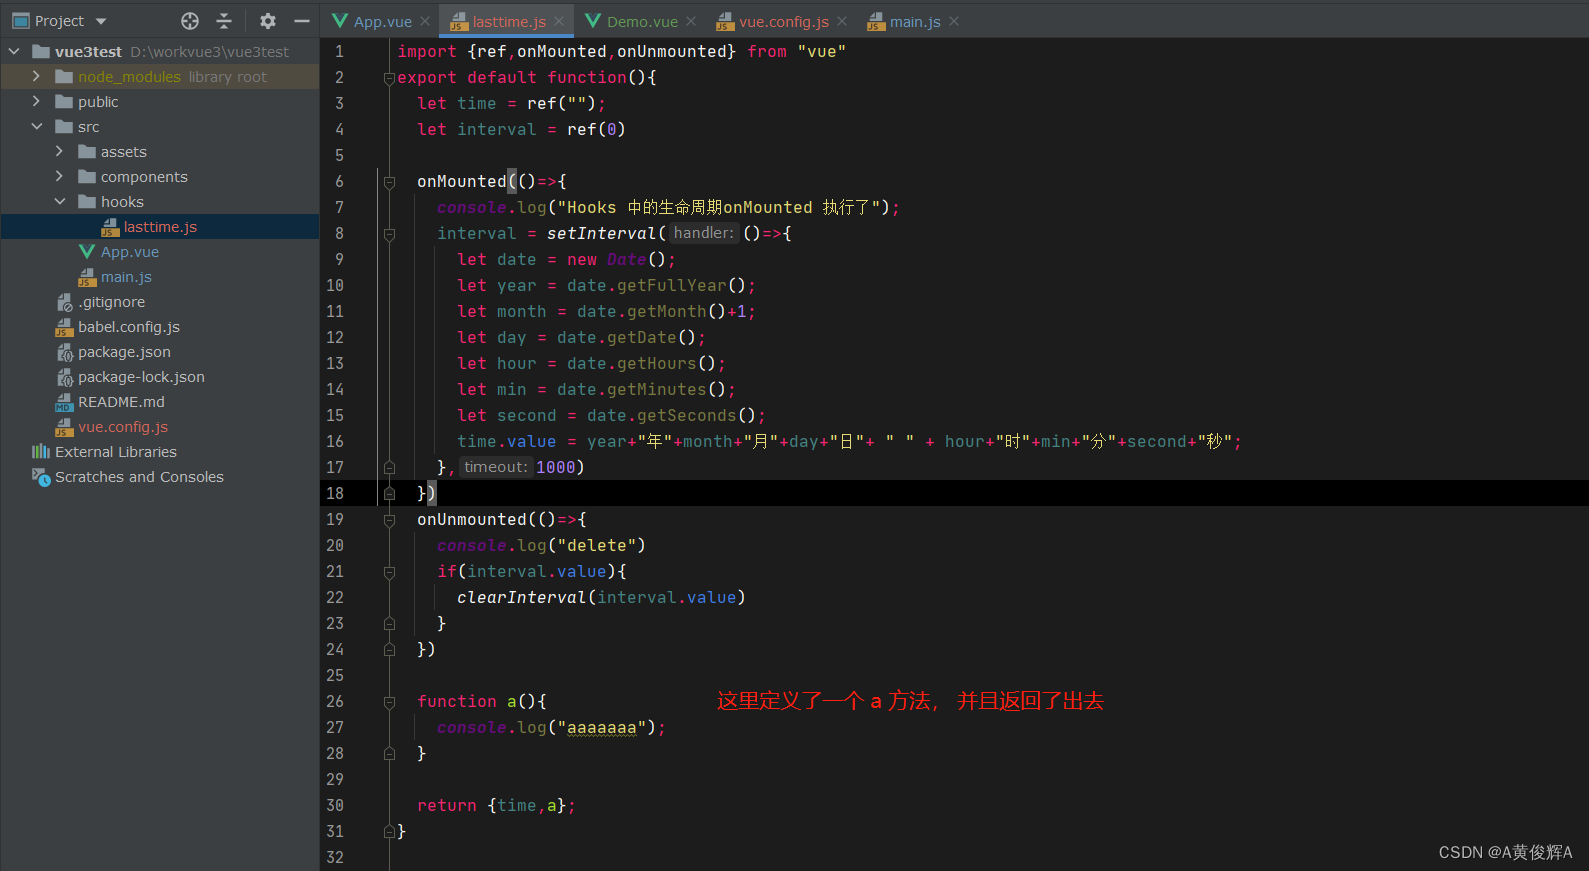The width and height of the screenshot is (1589, 871).
Task: Click the Project panel window icon
Action: coord(20,20)
